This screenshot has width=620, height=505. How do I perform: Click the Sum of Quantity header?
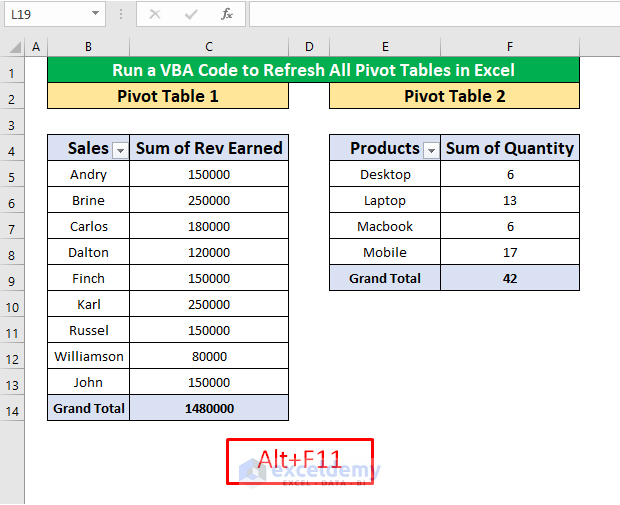pyautogui.click(x=510, y=148)
